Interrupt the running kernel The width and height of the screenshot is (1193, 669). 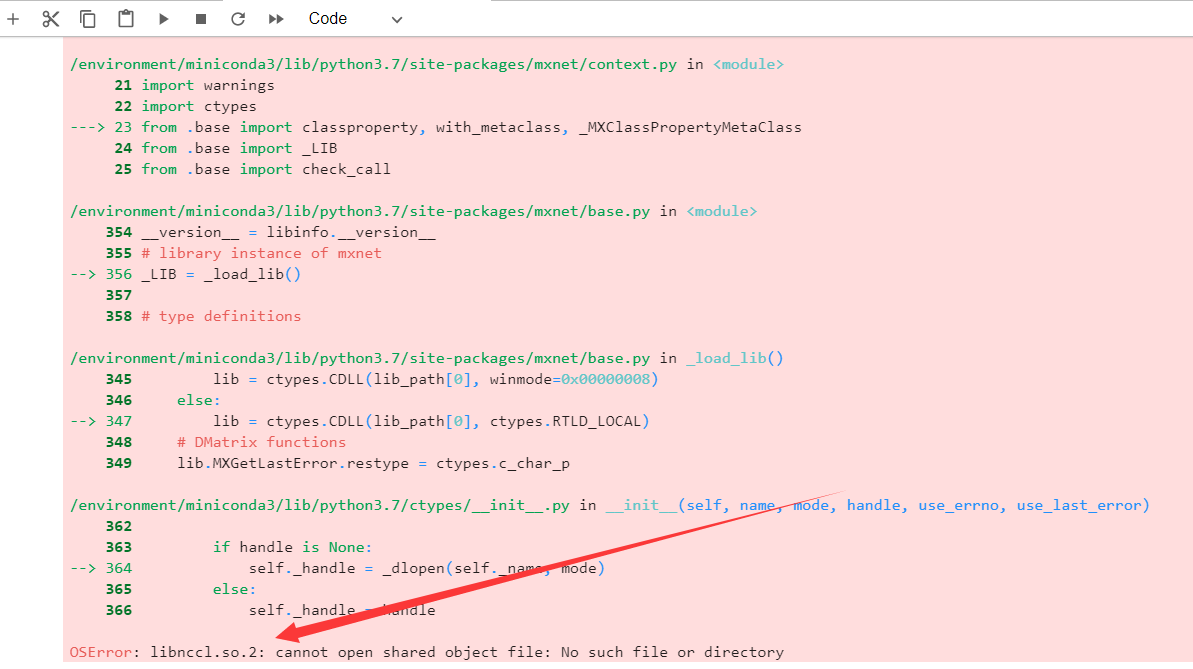(x=200, y=18)
